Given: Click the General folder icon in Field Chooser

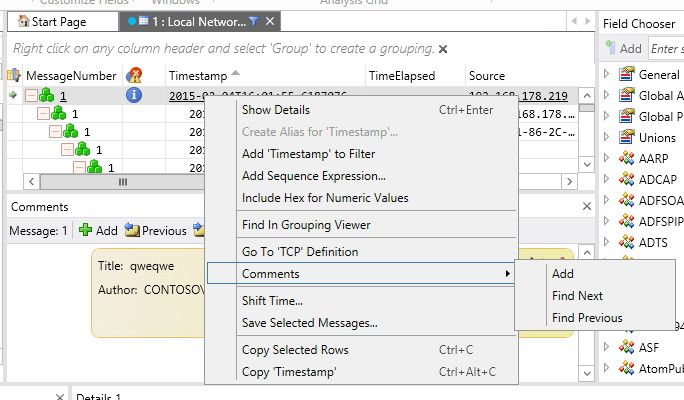Looking at the screenshot, I should [x=627, y=74].
